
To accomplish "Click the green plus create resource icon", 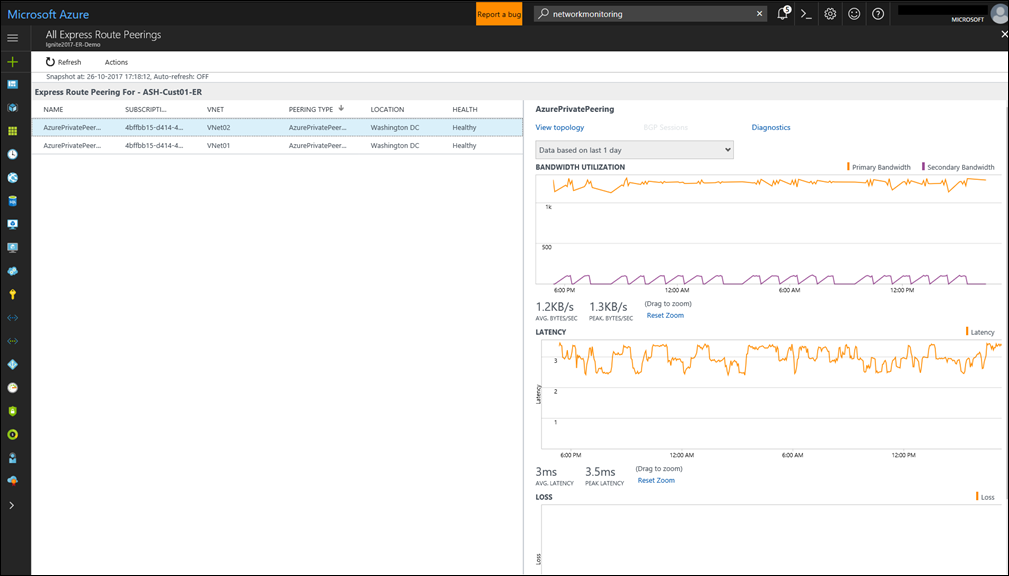I will [12, 62].
